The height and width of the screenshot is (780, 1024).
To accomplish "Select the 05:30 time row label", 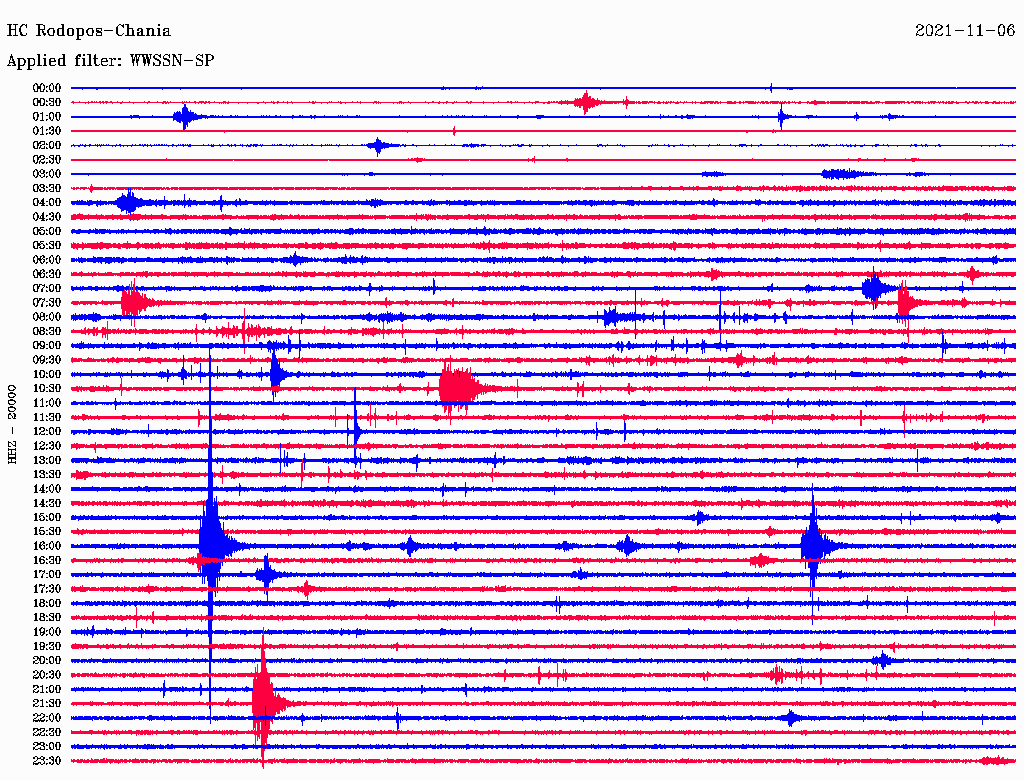I will 47,246.
